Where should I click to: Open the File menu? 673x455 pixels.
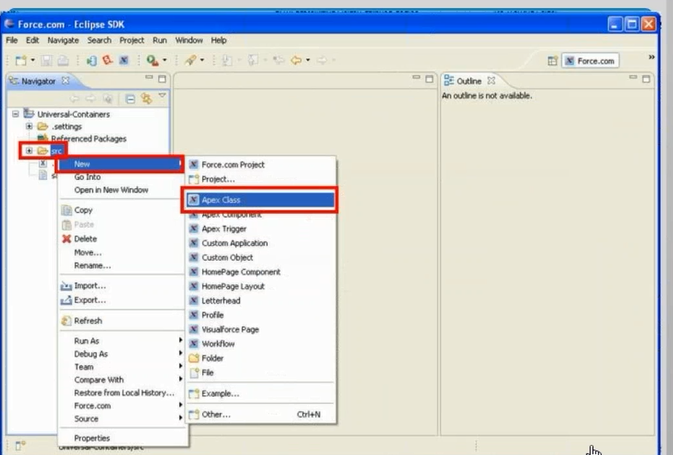pos(12,40)
